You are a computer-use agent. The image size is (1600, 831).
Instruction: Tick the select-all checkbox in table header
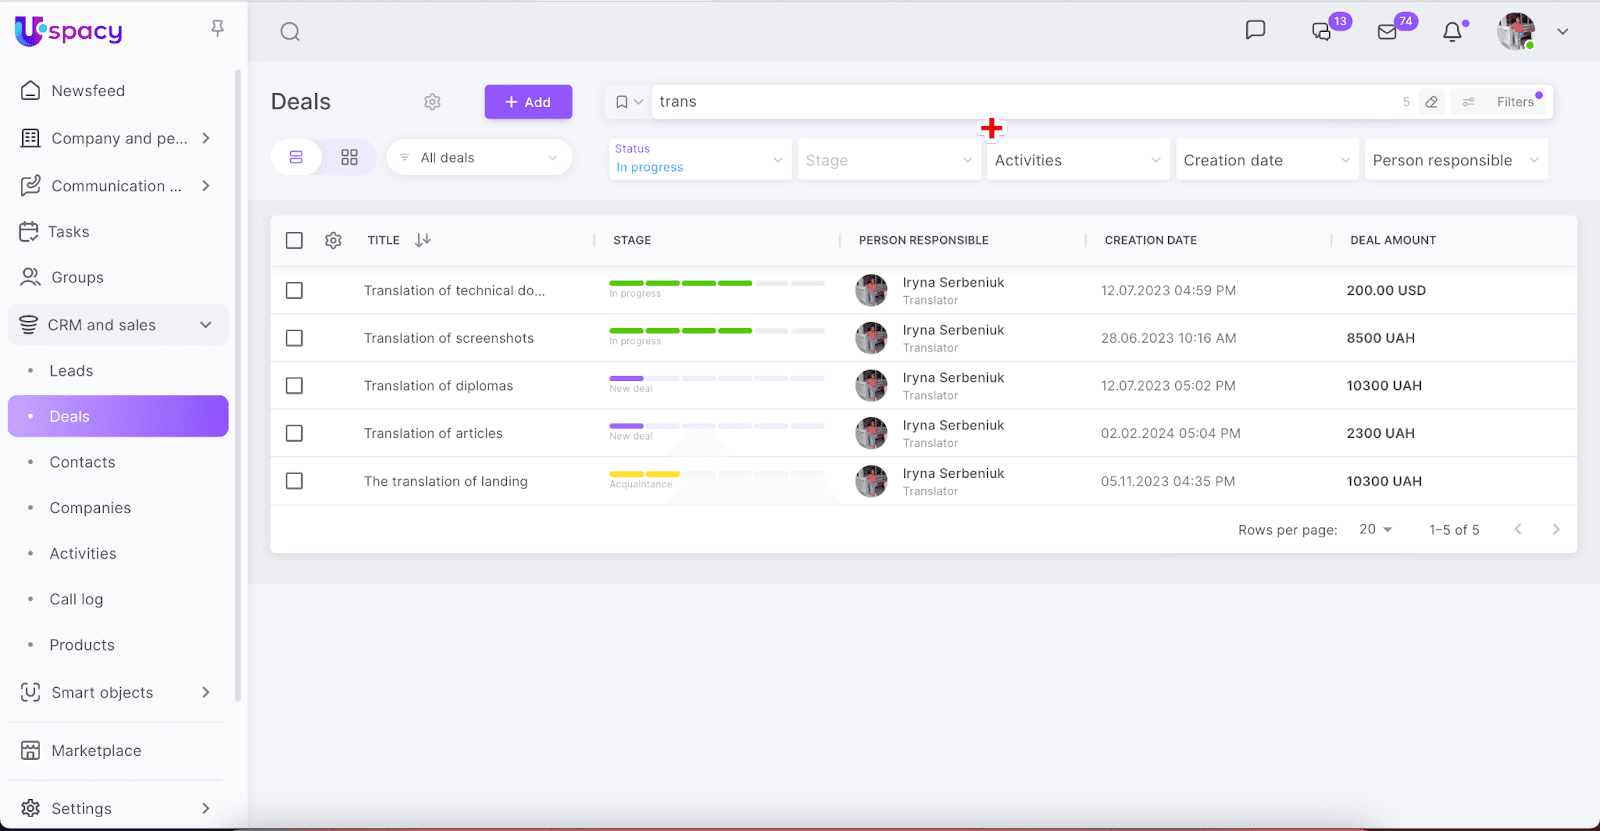point(294,241)
